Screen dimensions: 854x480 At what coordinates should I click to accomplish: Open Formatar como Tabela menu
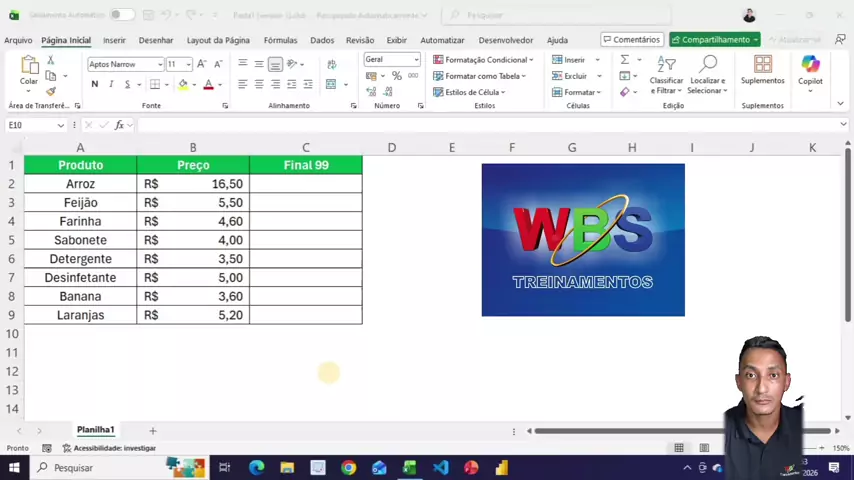pyautogui.click(x=479, y=76)
